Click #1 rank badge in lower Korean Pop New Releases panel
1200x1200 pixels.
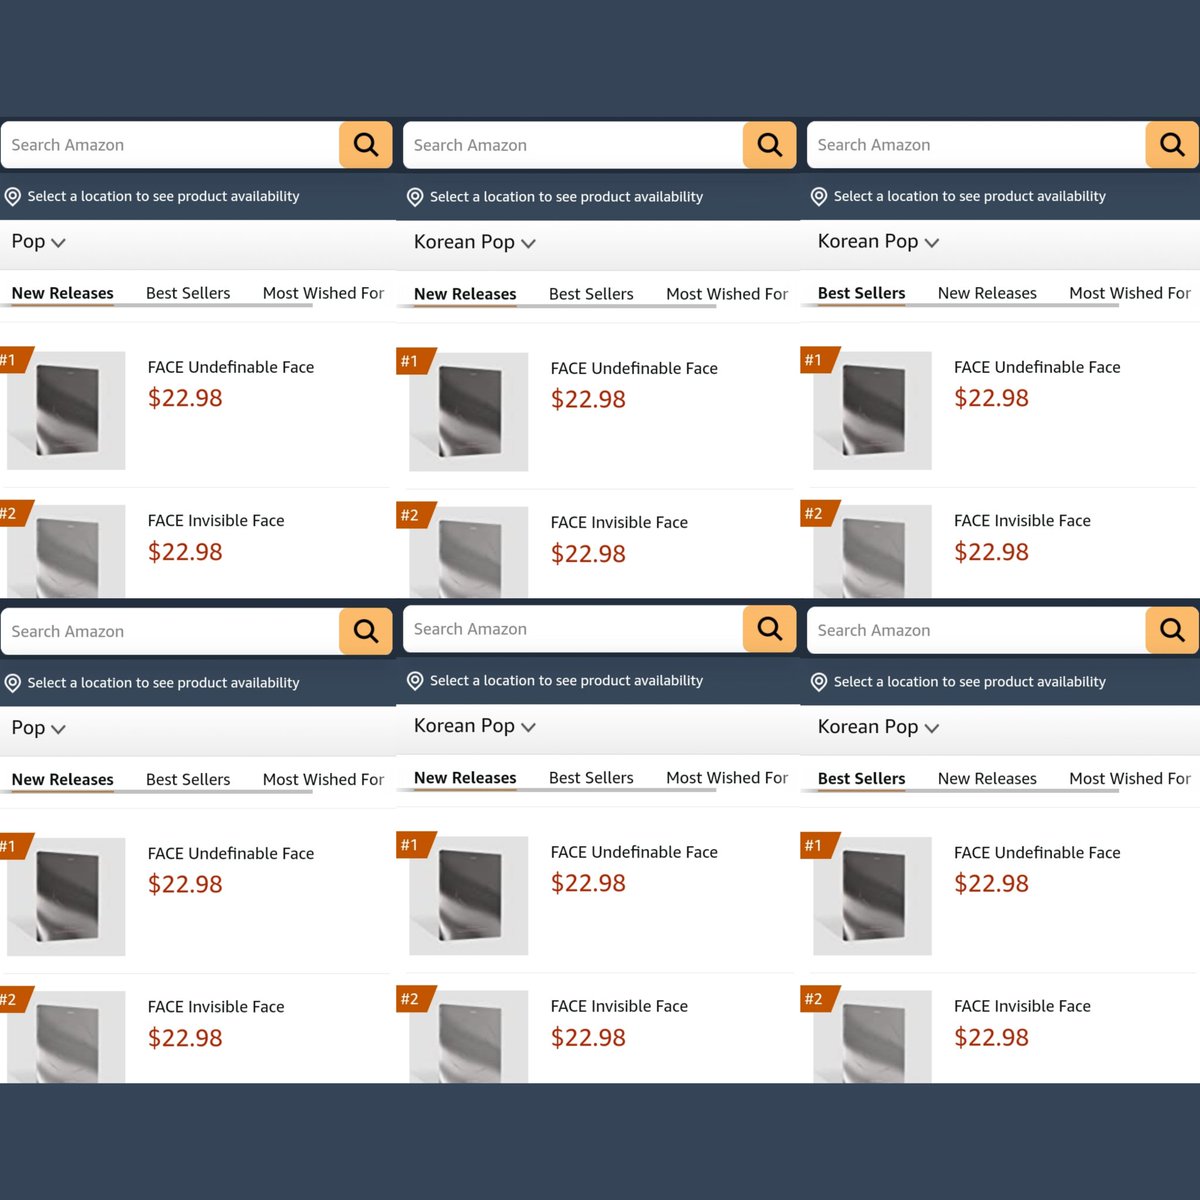tap(414, 845)
